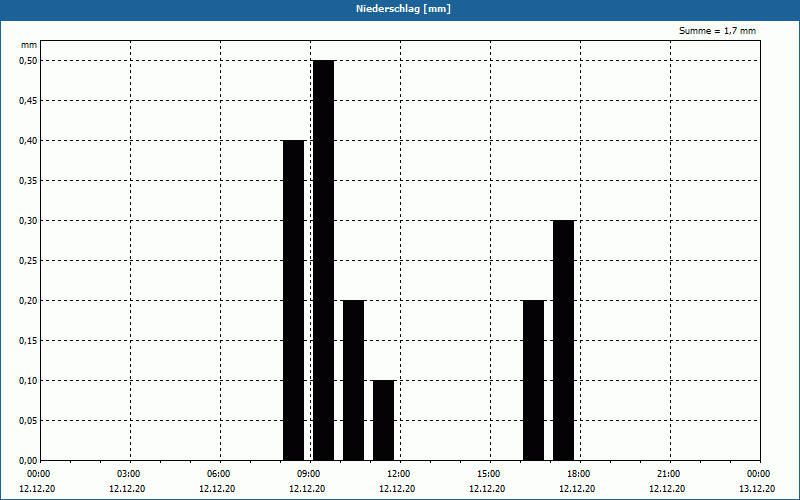Click the 0,00 y-axis value
Viewport: 800px width, 500px height.
pyautogui.click(x=28, y=461)
